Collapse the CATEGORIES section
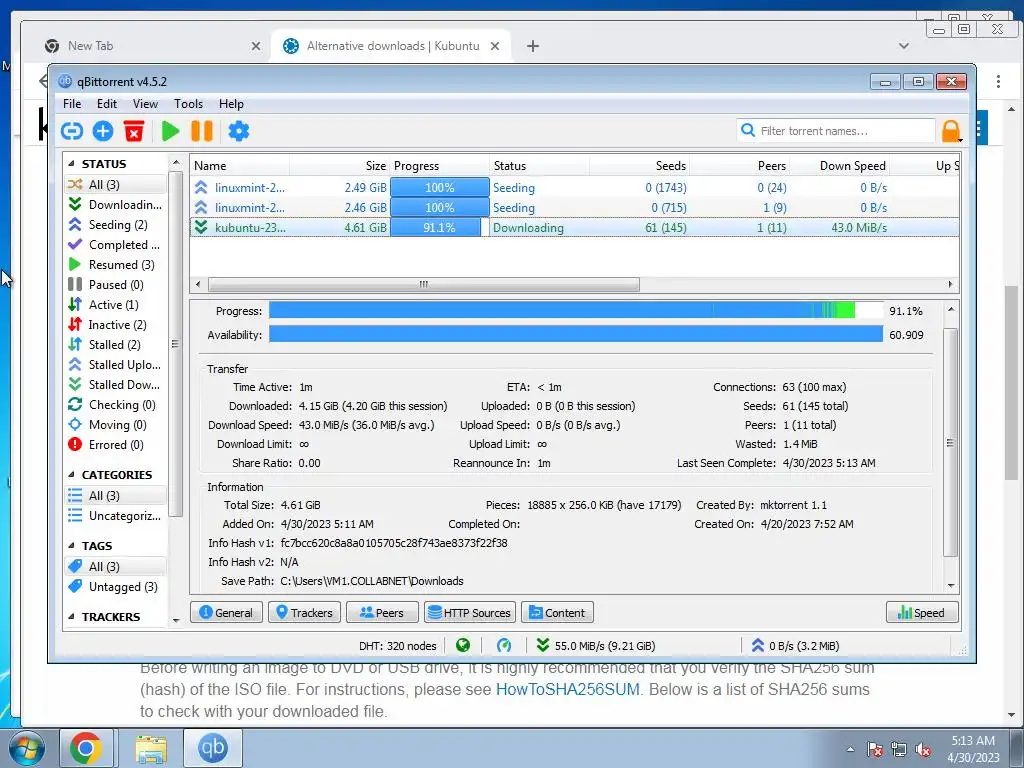1024x768 pixels. (71, 475)
